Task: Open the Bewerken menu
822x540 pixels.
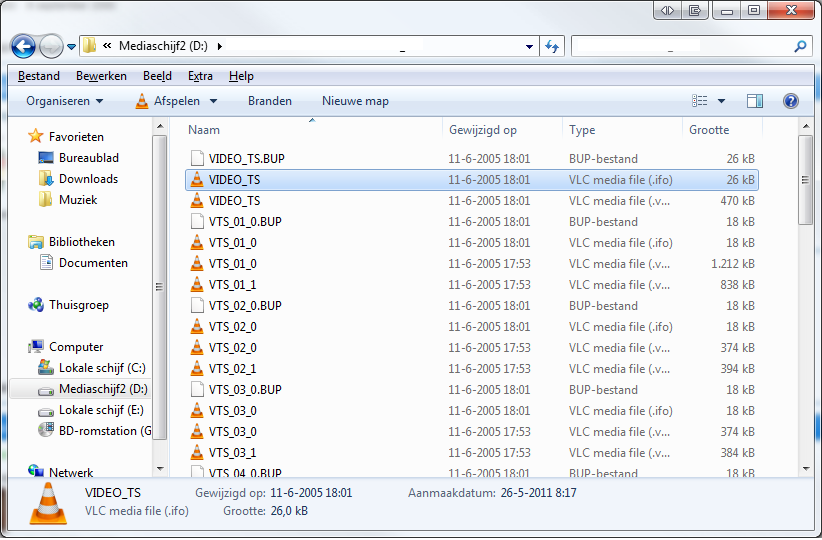Action: click(x=101, y=76)
